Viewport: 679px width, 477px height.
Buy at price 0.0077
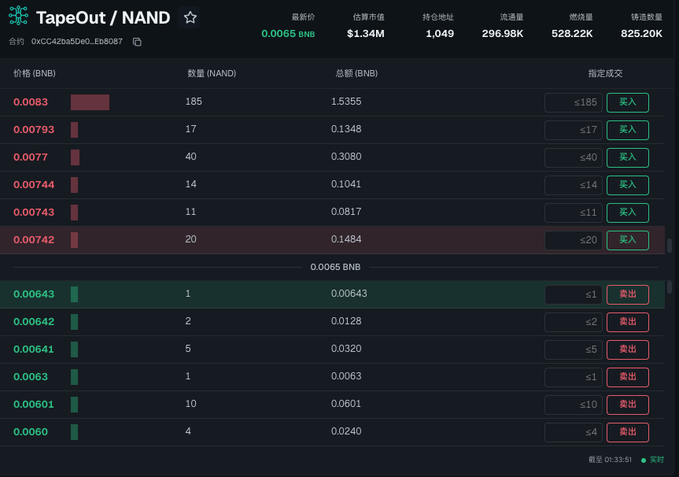627,158
